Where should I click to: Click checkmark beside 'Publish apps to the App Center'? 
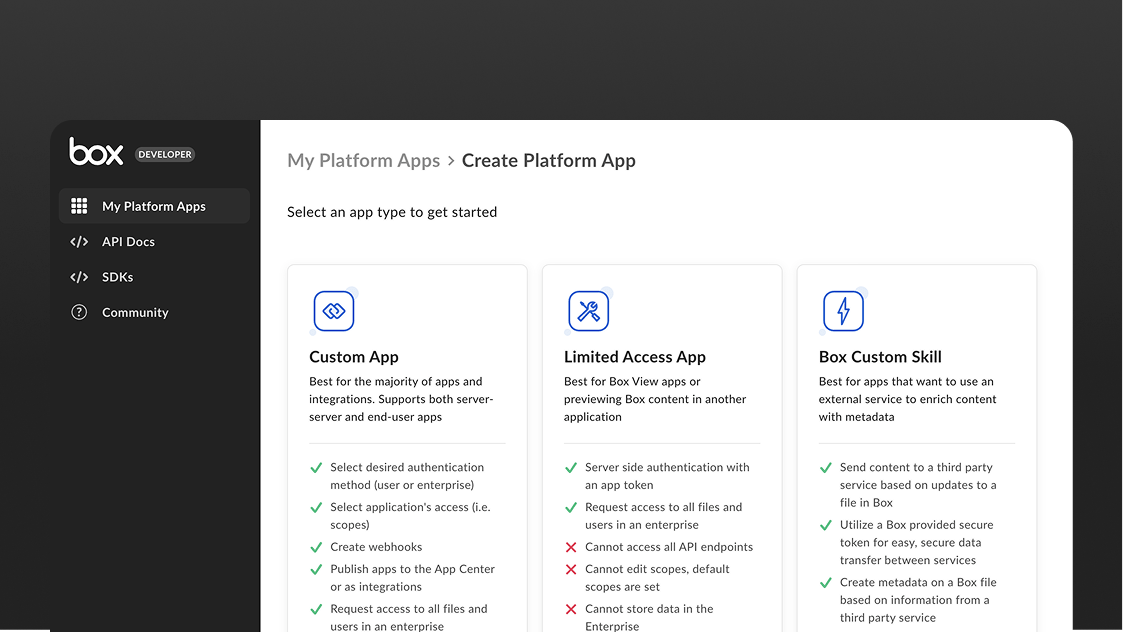tap(316, 570)
